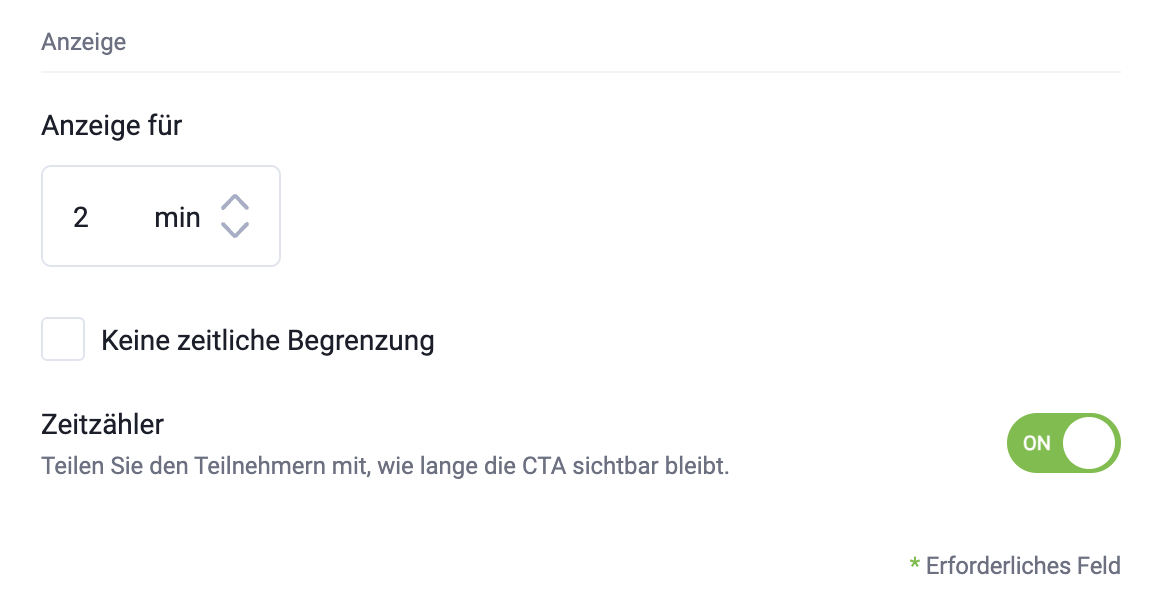Click the up arrow to increase minutes
The height and width of the screenshot is (614, 1160).
point(234,202)
